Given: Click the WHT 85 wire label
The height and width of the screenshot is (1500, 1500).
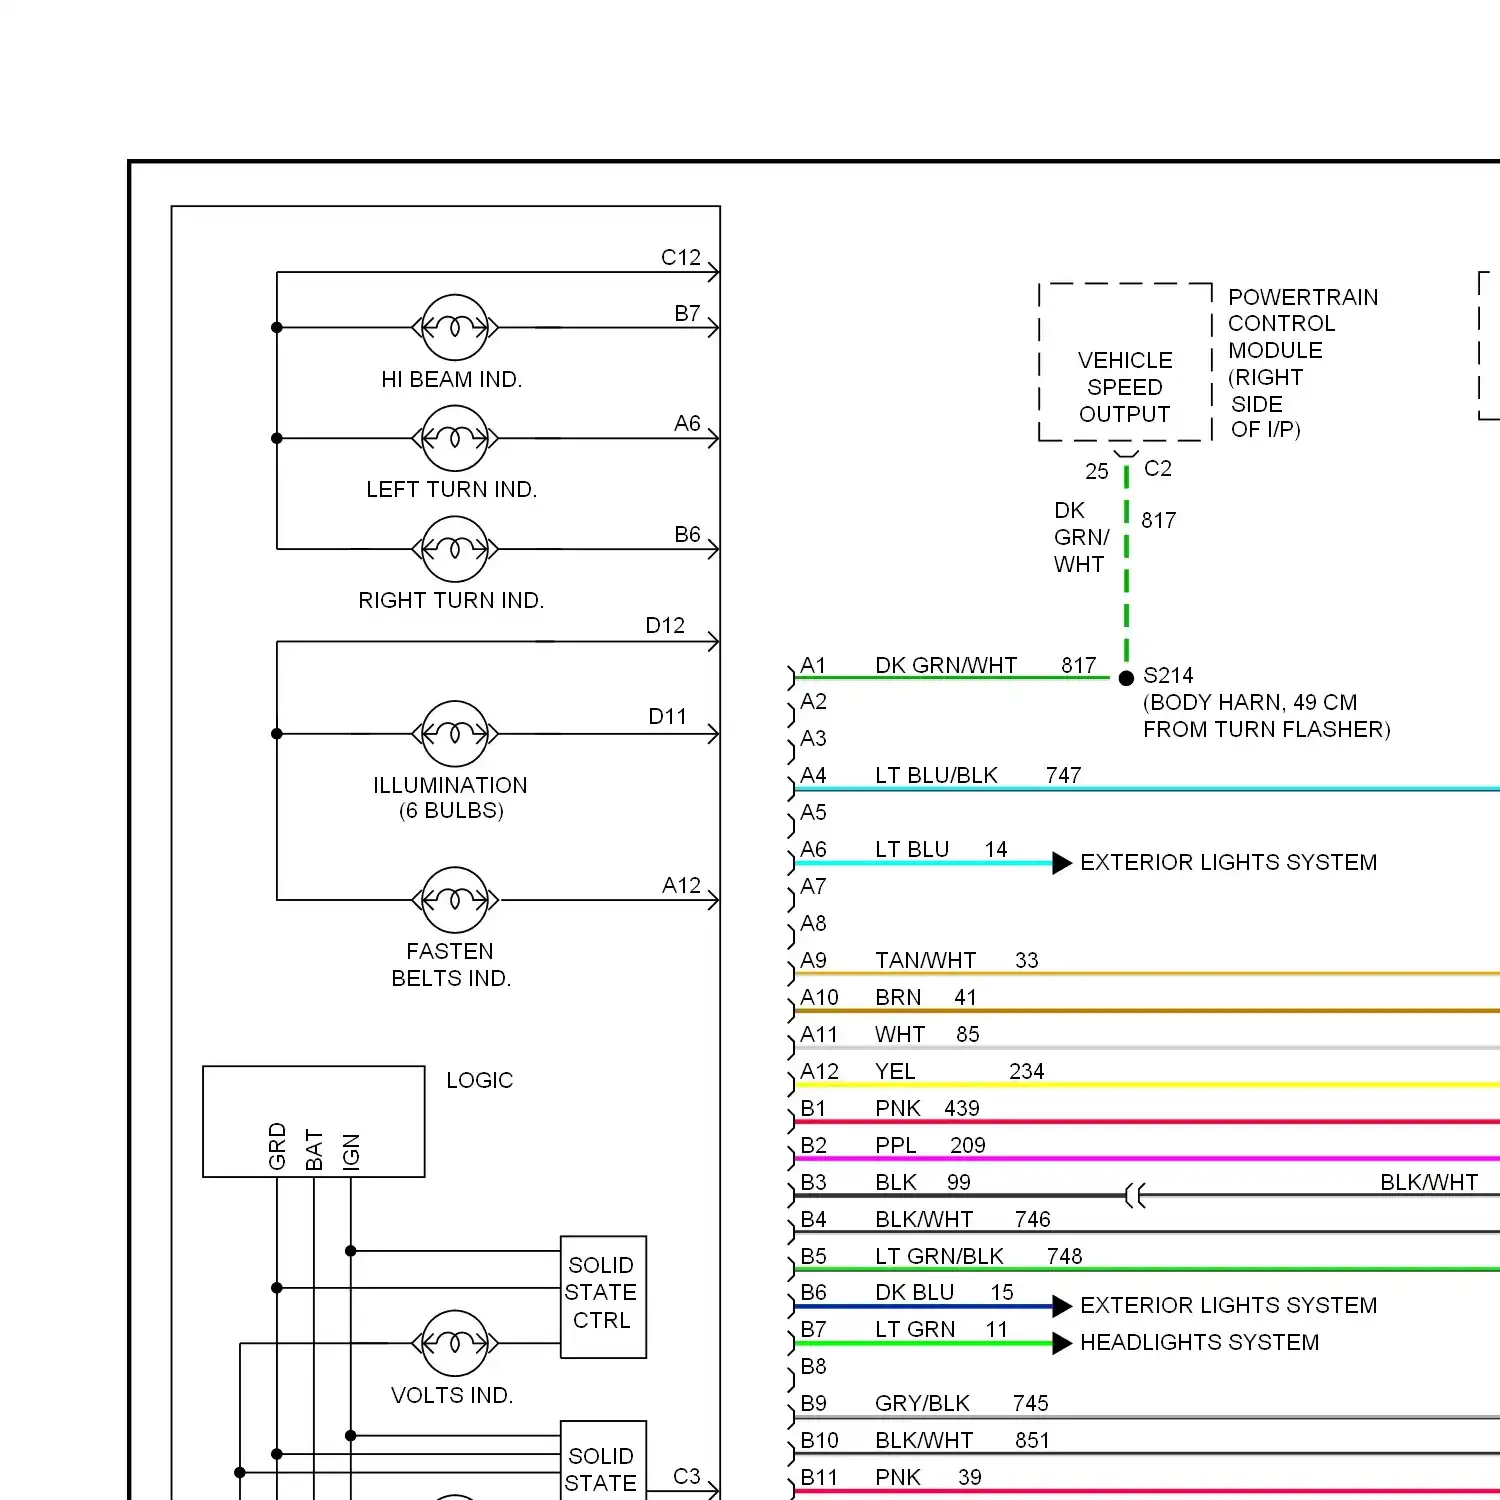Looking at the screenshot, I should pyautogui.click(x=927, y=1035).
